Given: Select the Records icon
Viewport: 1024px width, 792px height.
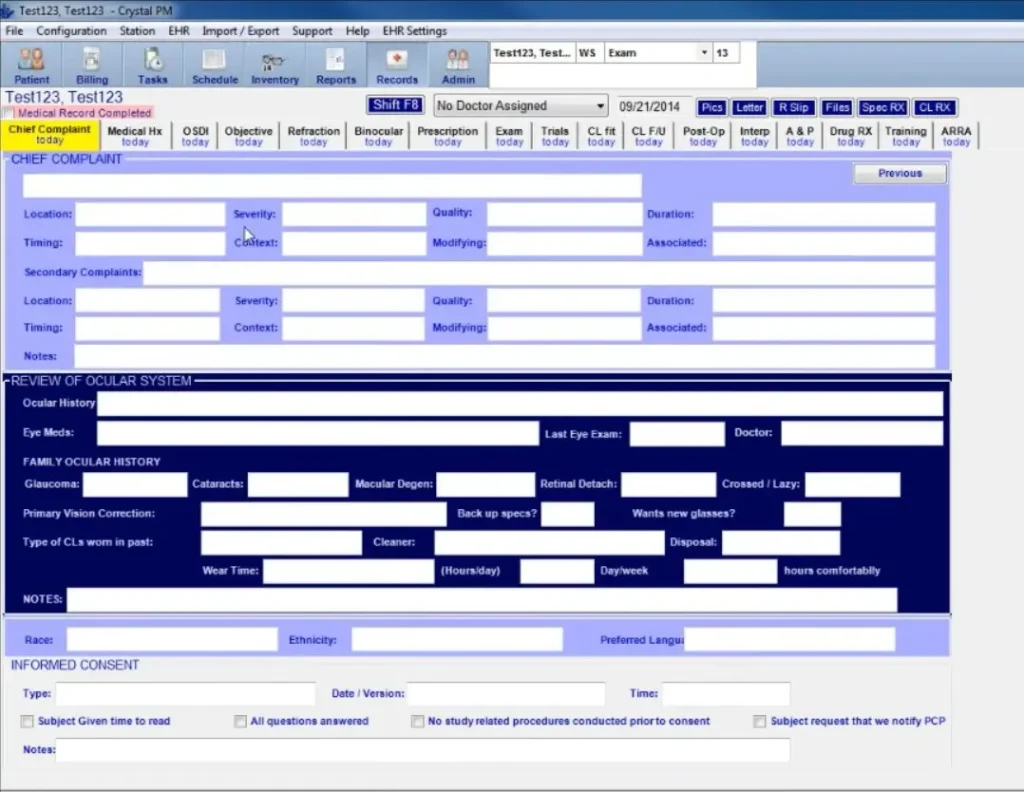Looking at the screenshot, I should click(x=396, y=64).
